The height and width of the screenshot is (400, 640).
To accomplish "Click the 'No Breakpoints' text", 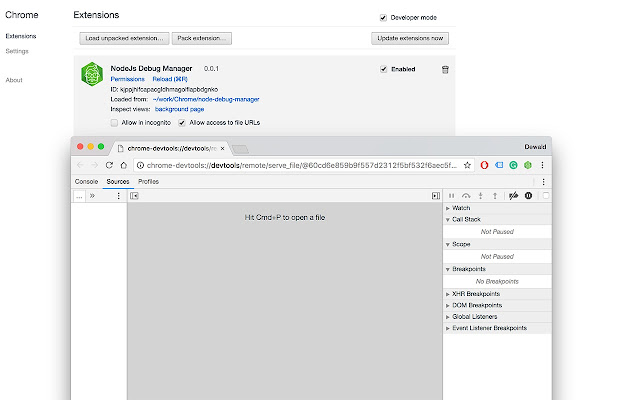I will point(497,282).
